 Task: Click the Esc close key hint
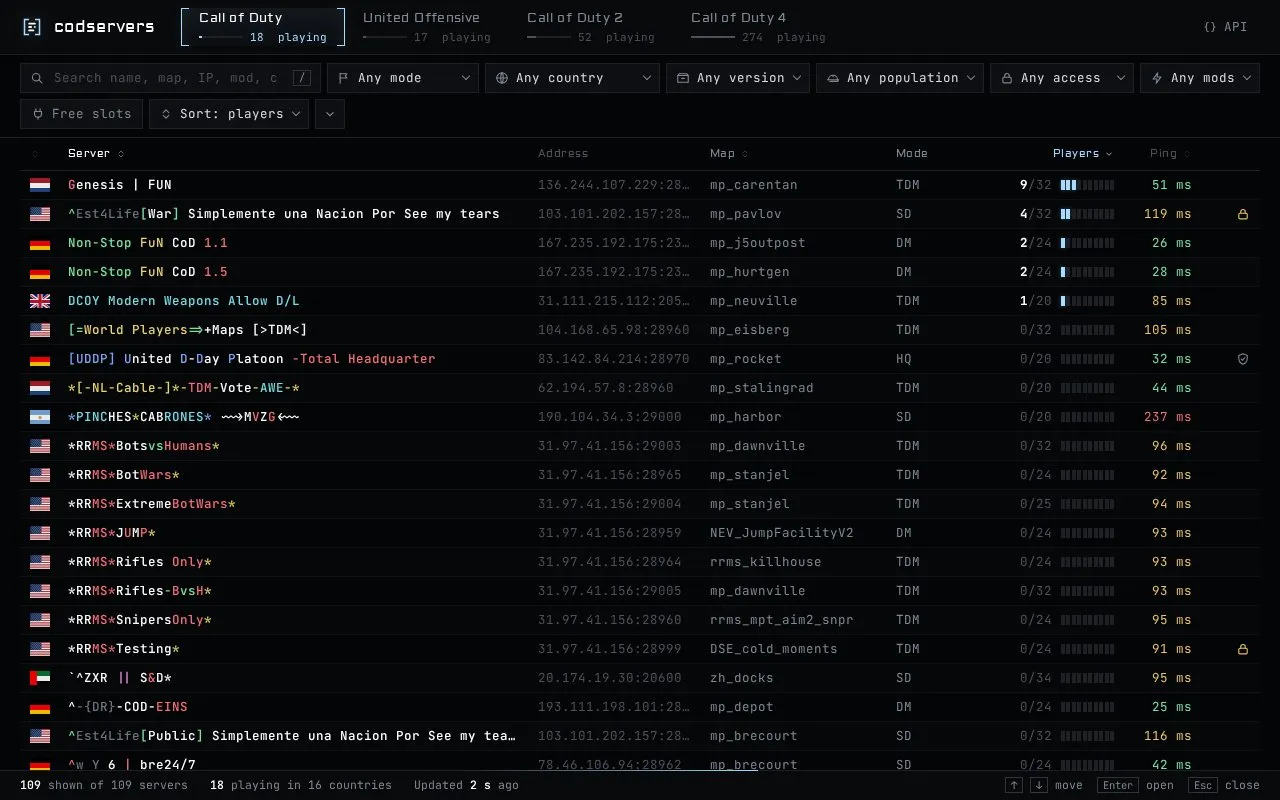[1224, 785]
